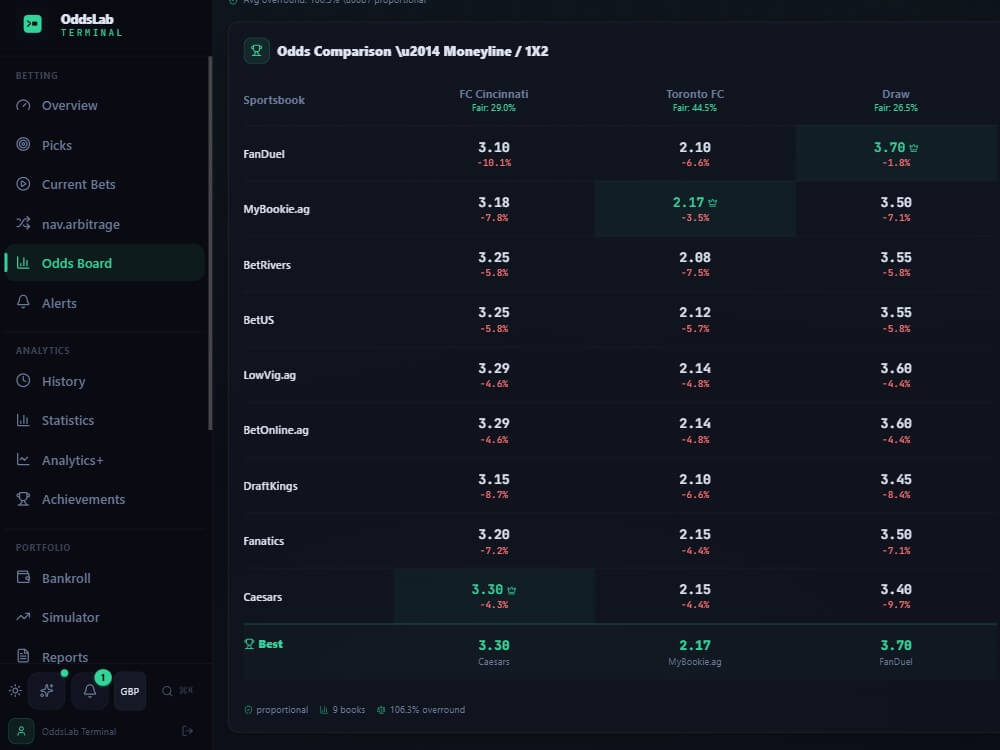This screenshot has height=750, width=1000.
Task: Select MyBookie.ag Toronto FC odds 2.17
Action: pos(695,209)
